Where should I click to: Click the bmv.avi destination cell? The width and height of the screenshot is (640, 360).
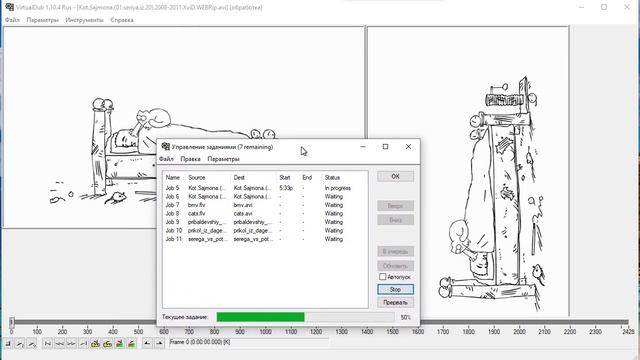click(x=243, y=205)
